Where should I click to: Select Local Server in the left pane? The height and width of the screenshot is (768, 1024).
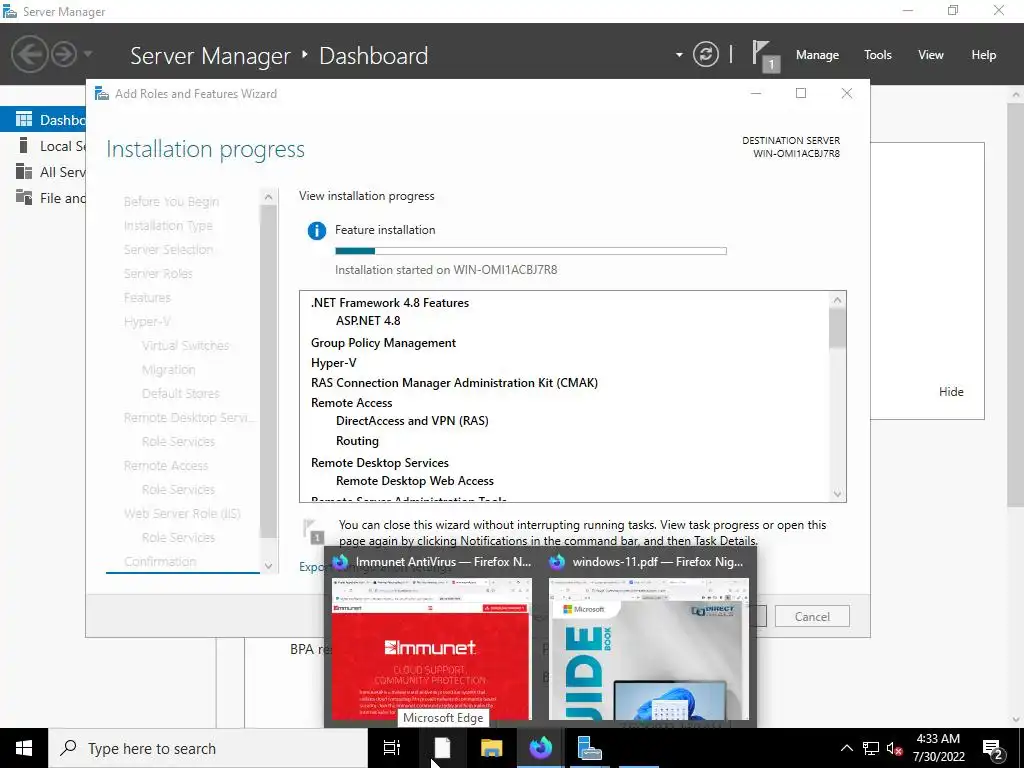click(43, 146)
